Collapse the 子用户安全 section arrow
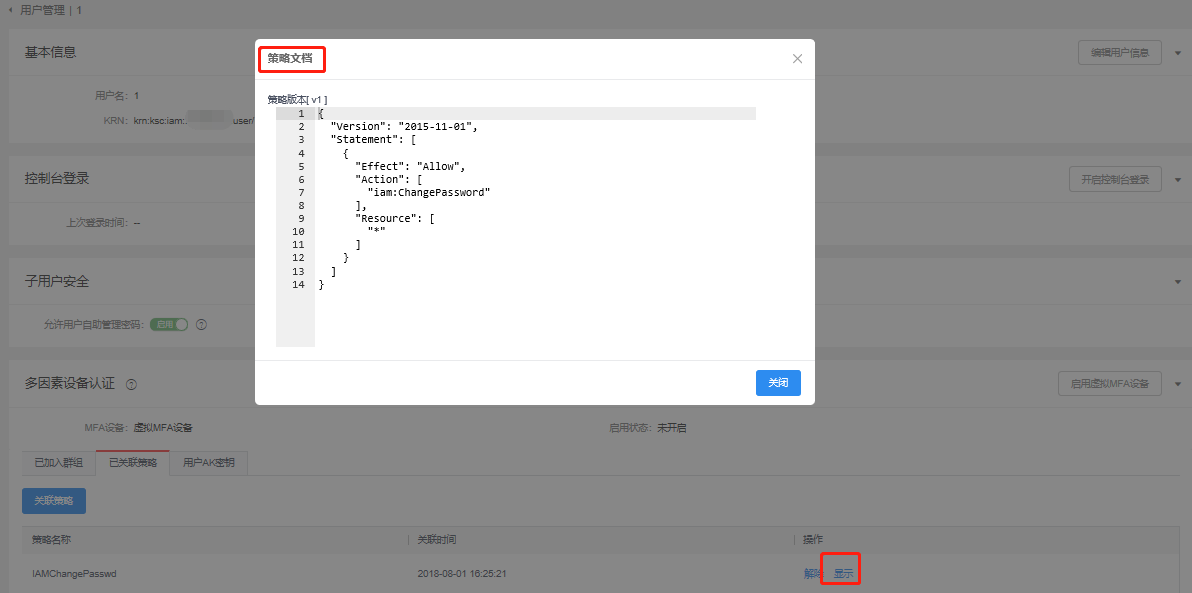The width and height of the screenshot is (1192, 593). pyautogui.click(x=1177, y=282)
